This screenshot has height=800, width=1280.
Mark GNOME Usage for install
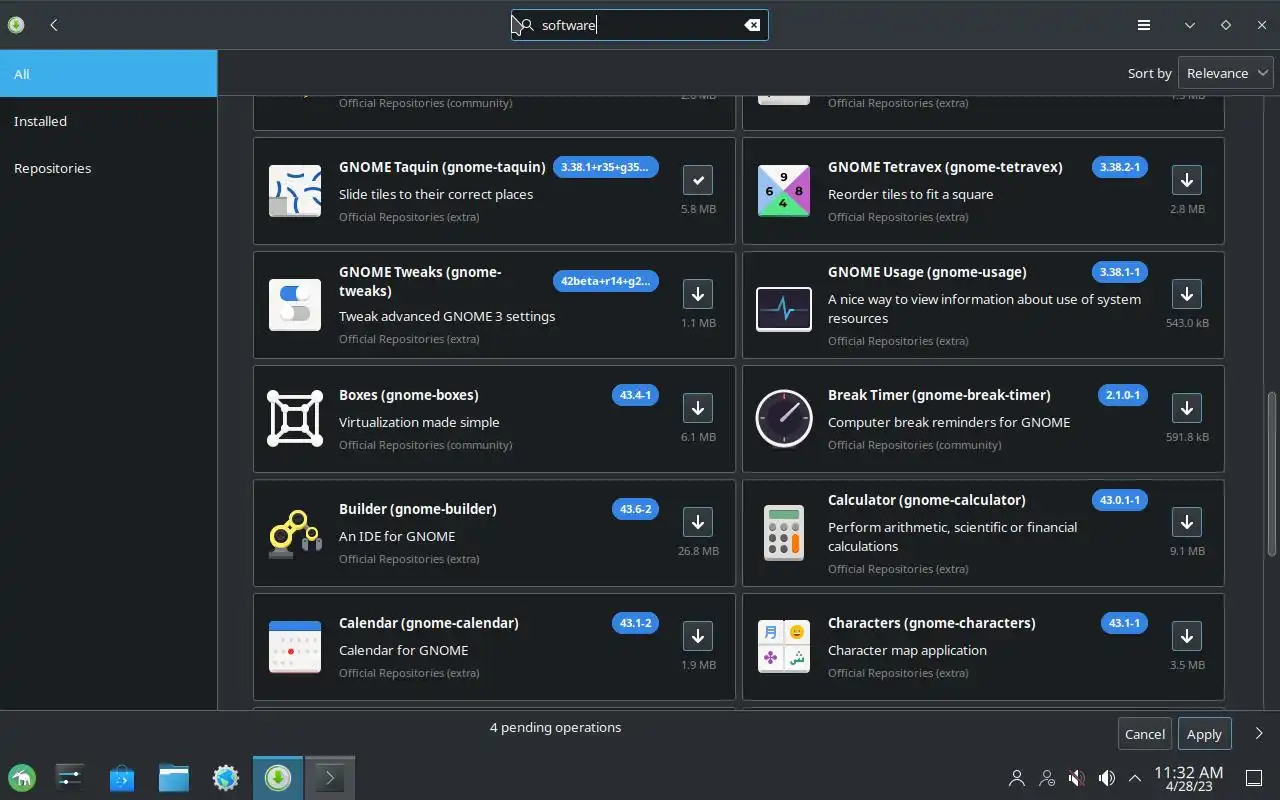[x=1187, y=294]
